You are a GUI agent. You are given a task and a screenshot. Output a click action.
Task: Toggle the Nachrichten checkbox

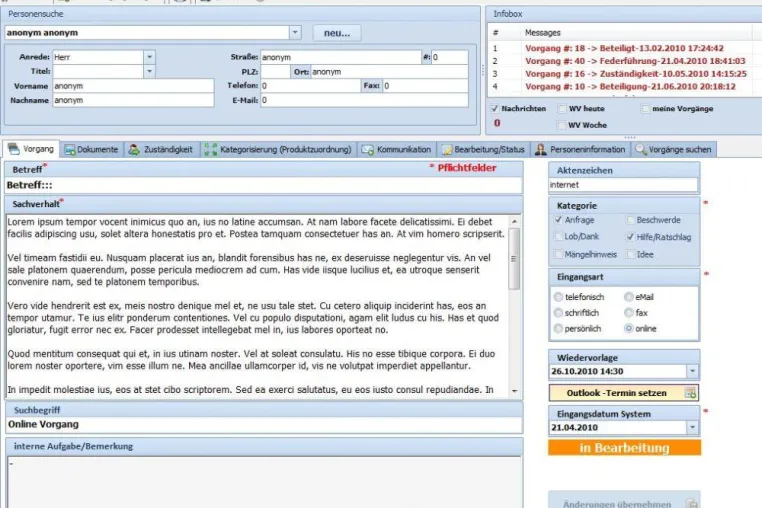(495, 108)
